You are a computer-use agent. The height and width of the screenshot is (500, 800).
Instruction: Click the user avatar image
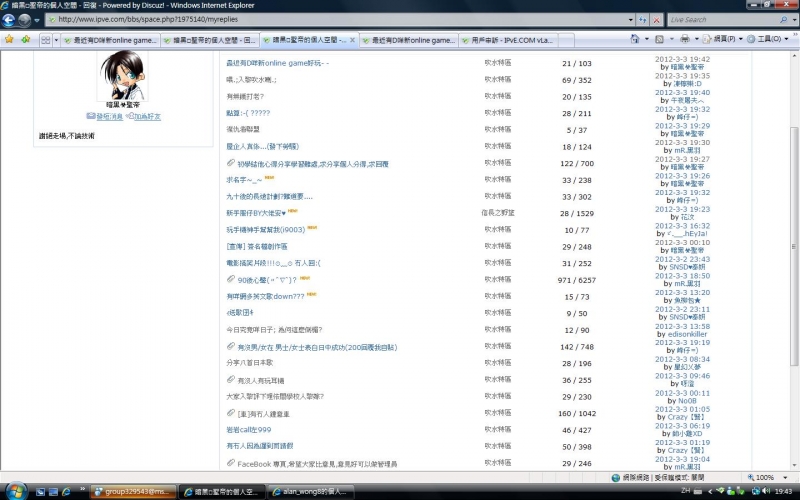122,75
